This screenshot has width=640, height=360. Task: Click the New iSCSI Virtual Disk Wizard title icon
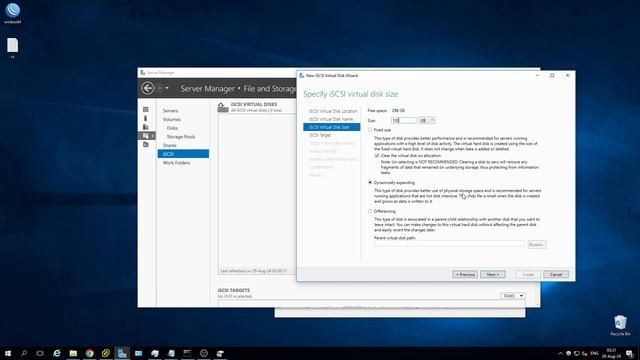302,76
